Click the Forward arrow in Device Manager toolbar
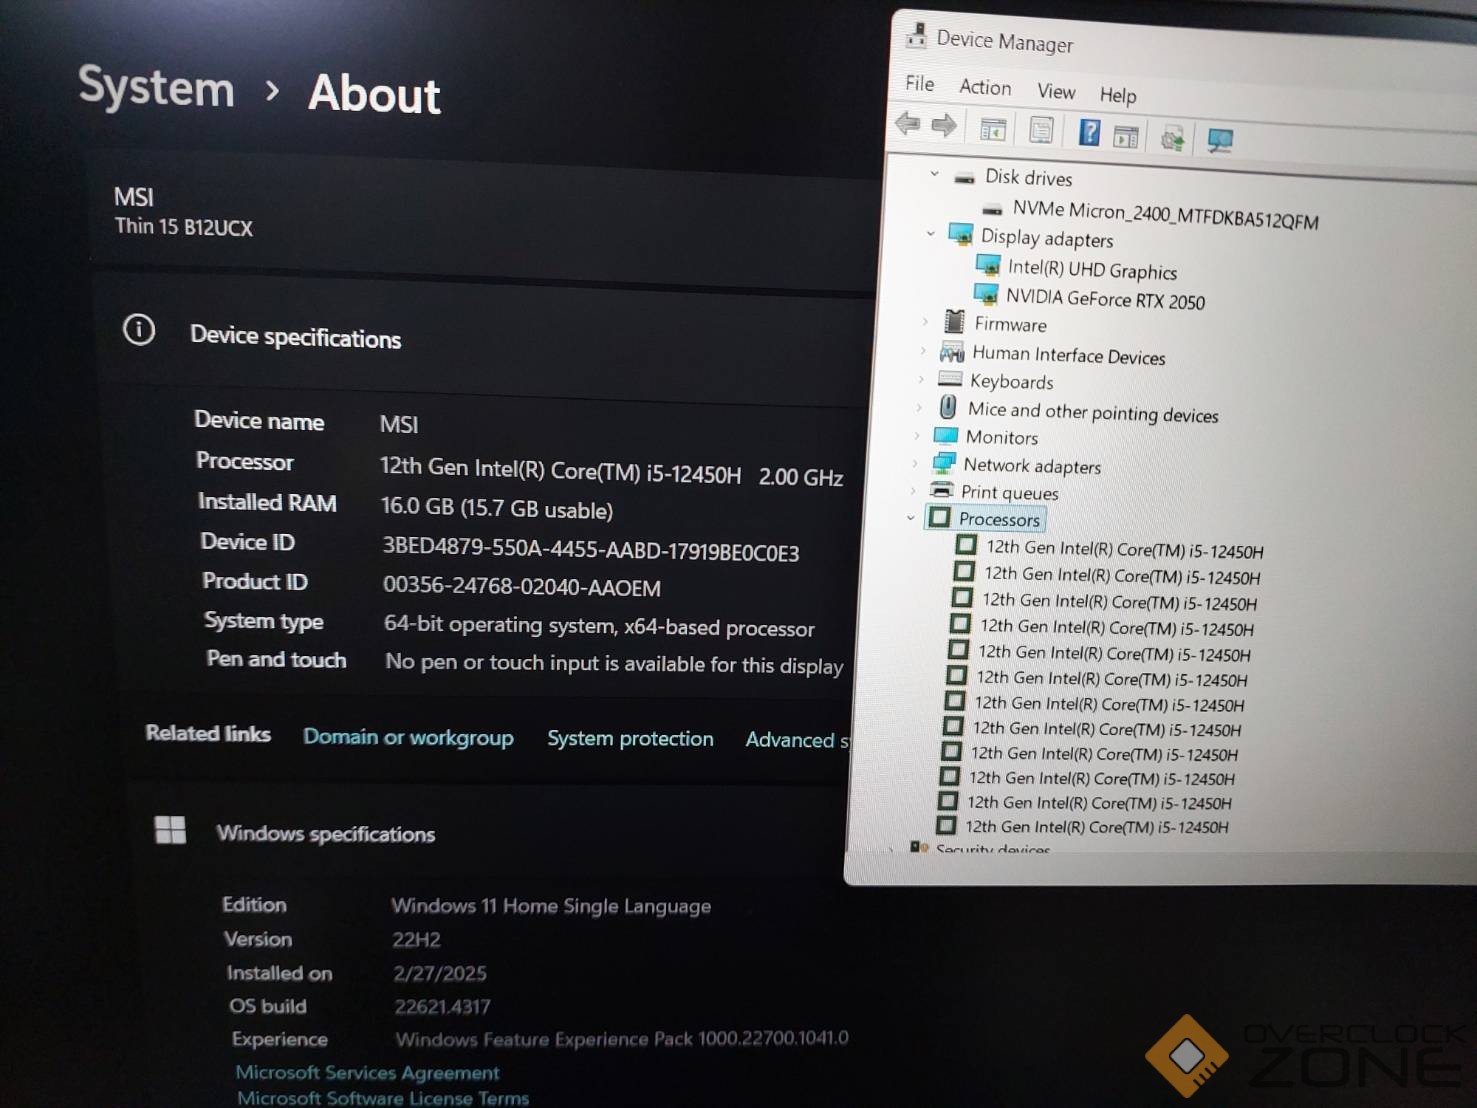Image resolution: width=1477 pixels, height=1108 pixels. click(x=943, y=126)
